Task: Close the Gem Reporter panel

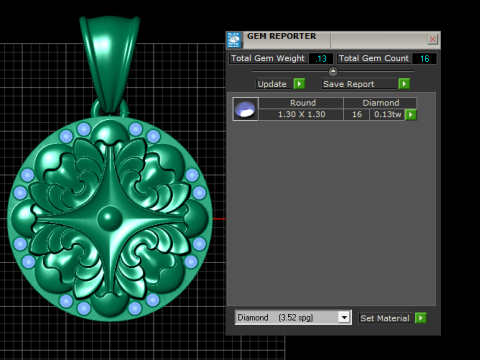Action: (x=432, y=39)
